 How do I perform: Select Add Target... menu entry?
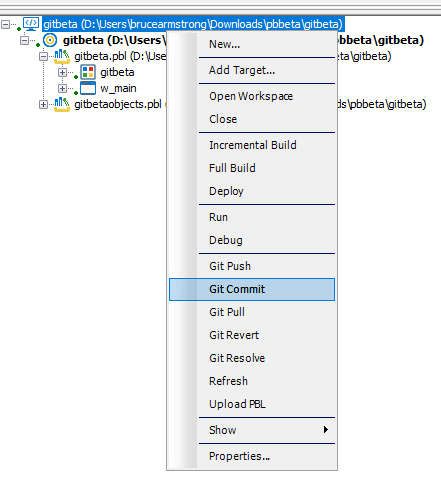point(252,70)
